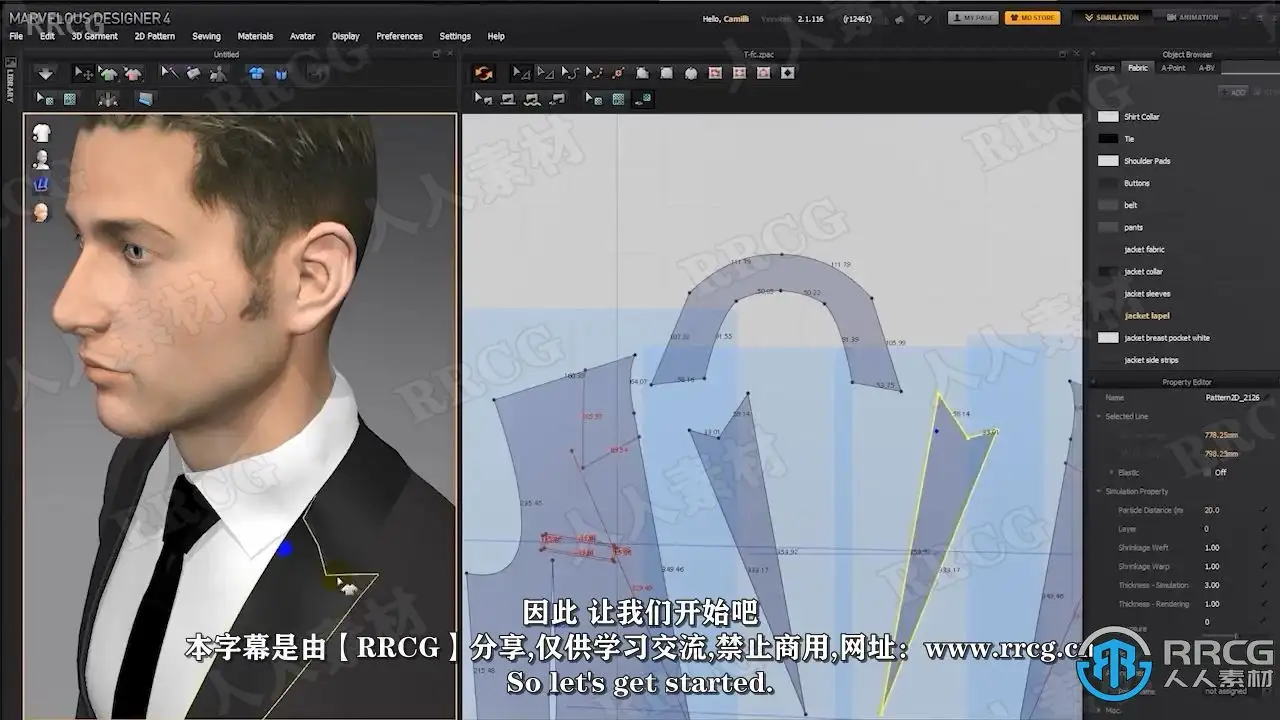Open the Avatar menu
This screenshot has width=1280, height=720.
pyautogui.click(x=302, y=36)
